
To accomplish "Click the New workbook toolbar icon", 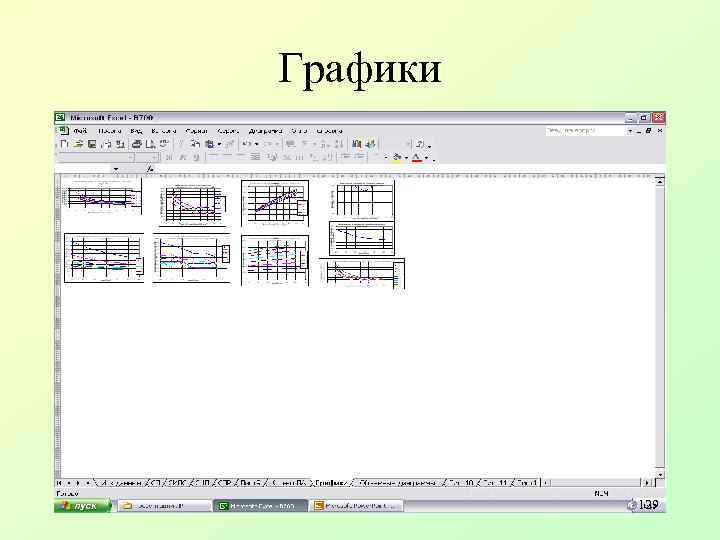I will pyautogui.click(x=64, y=144).
